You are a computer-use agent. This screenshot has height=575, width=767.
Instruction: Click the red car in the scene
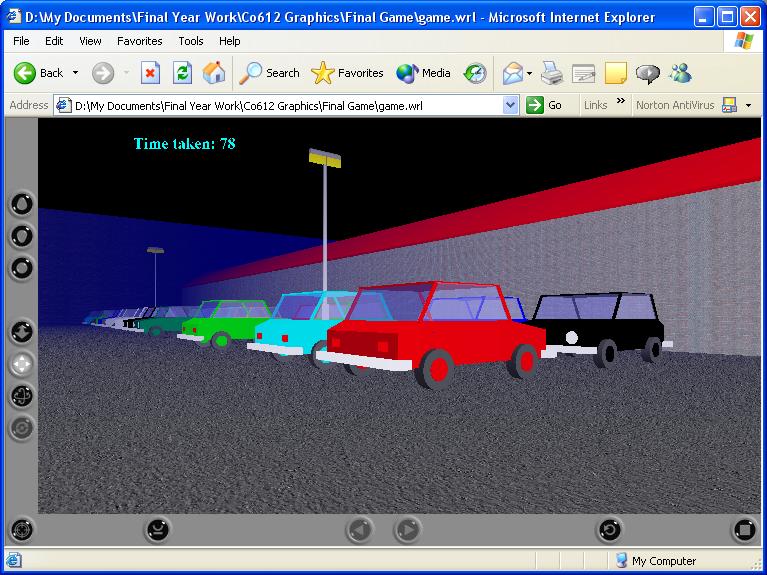430,338
